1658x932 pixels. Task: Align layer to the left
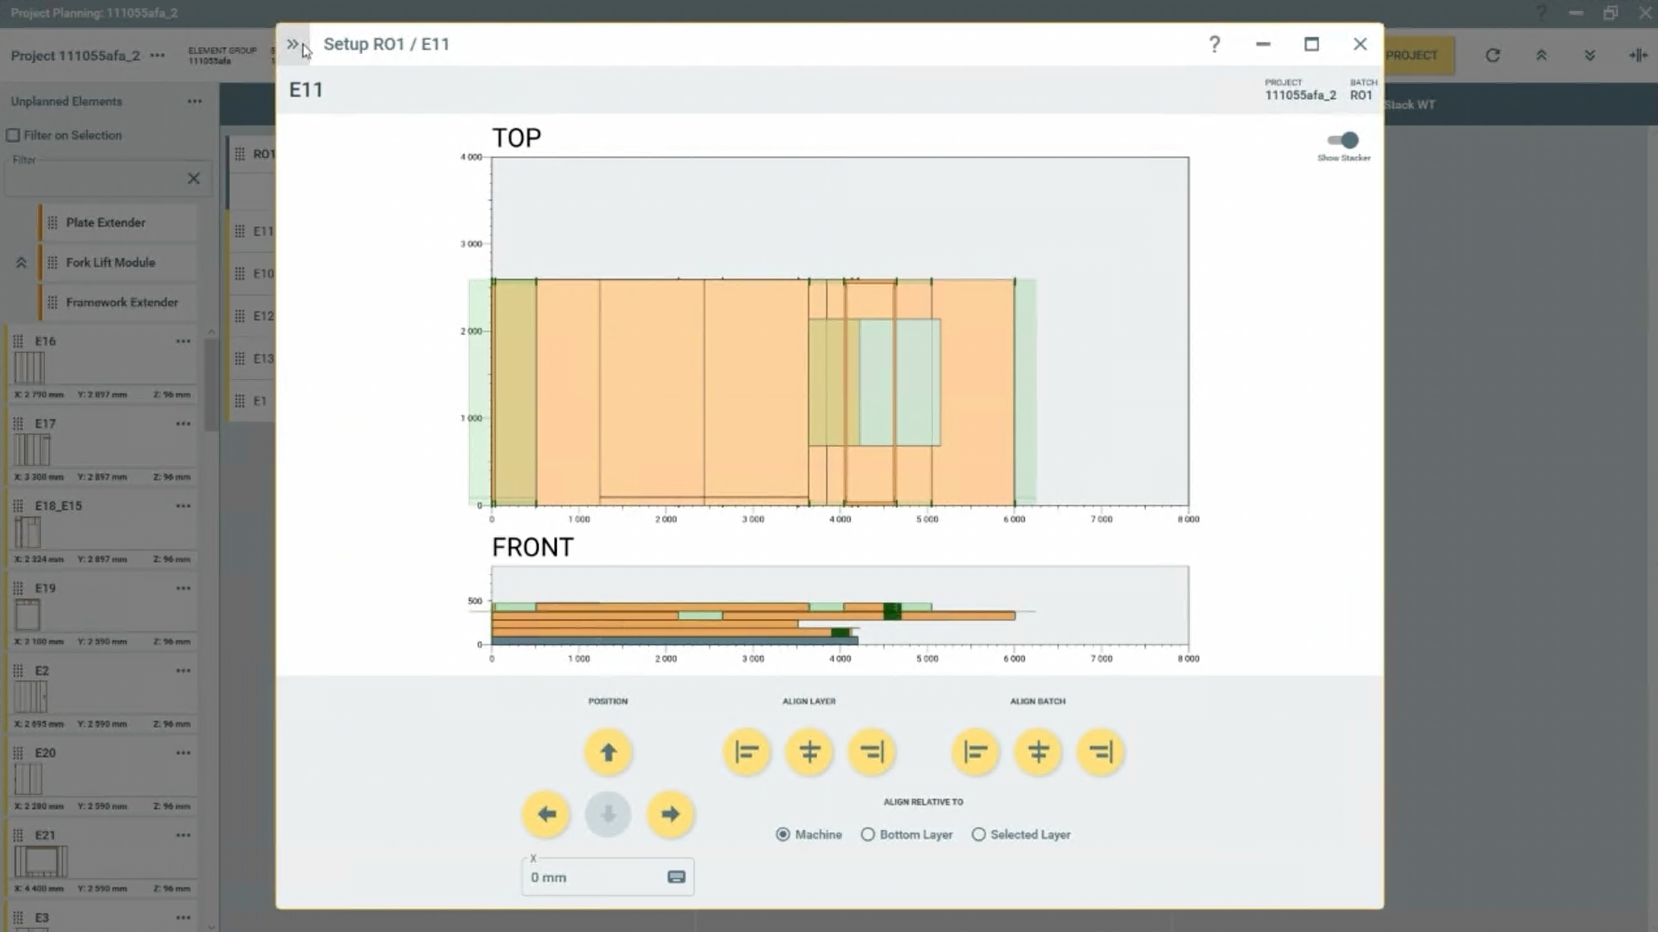pyautogui.click(x=747, y=752)
